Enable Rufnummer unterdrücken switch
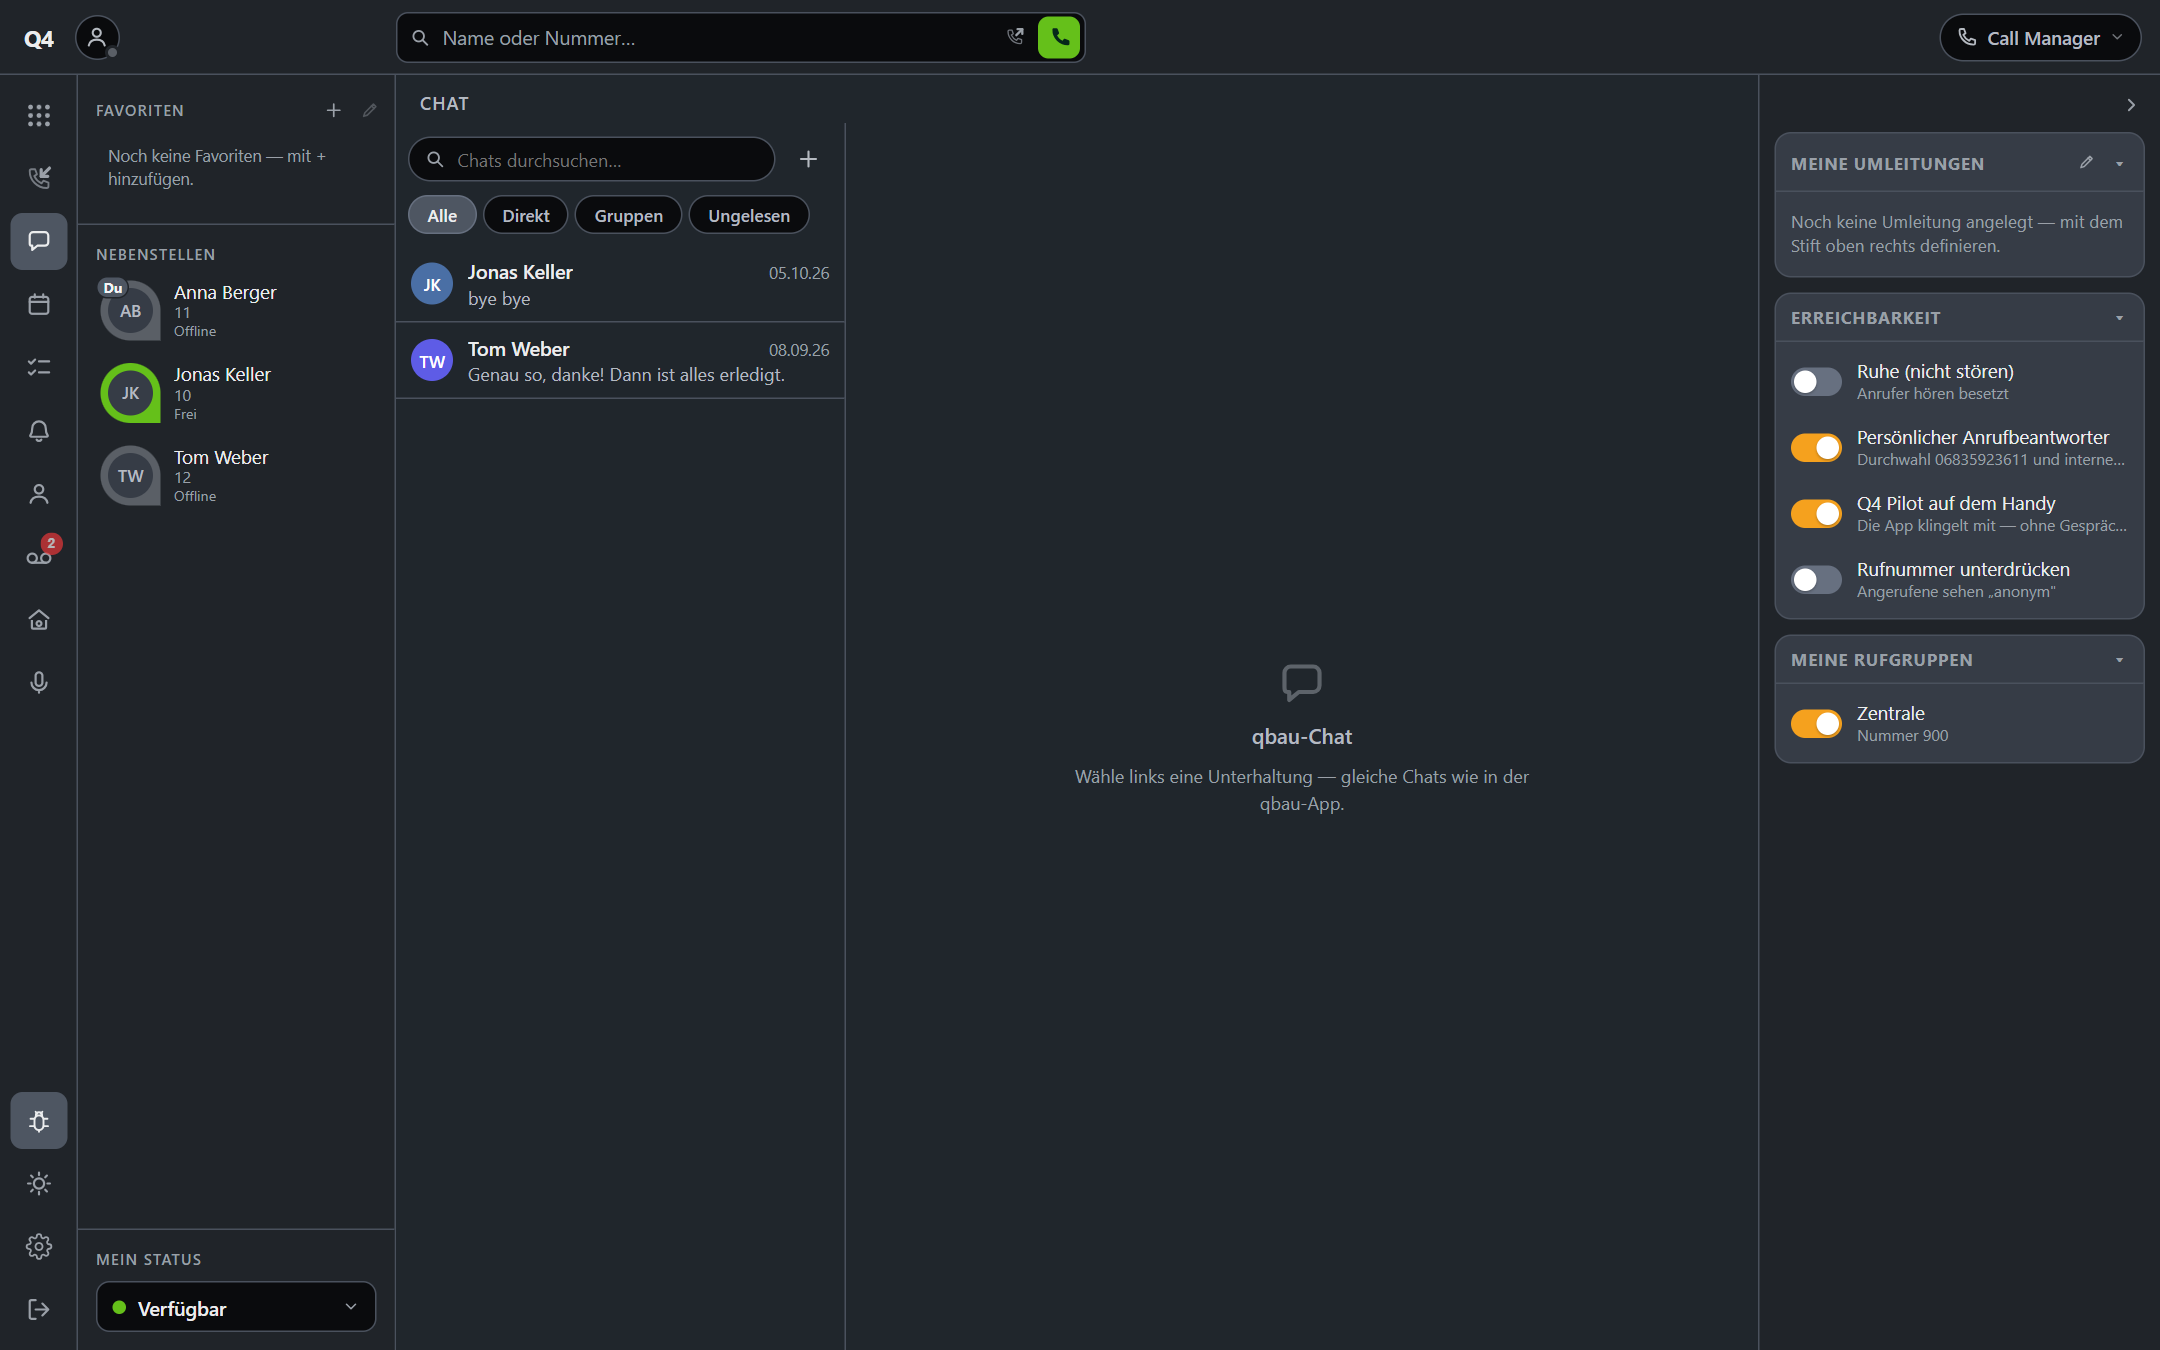Screen dimensions: 2160x1350 click(x=1816, y=580)
